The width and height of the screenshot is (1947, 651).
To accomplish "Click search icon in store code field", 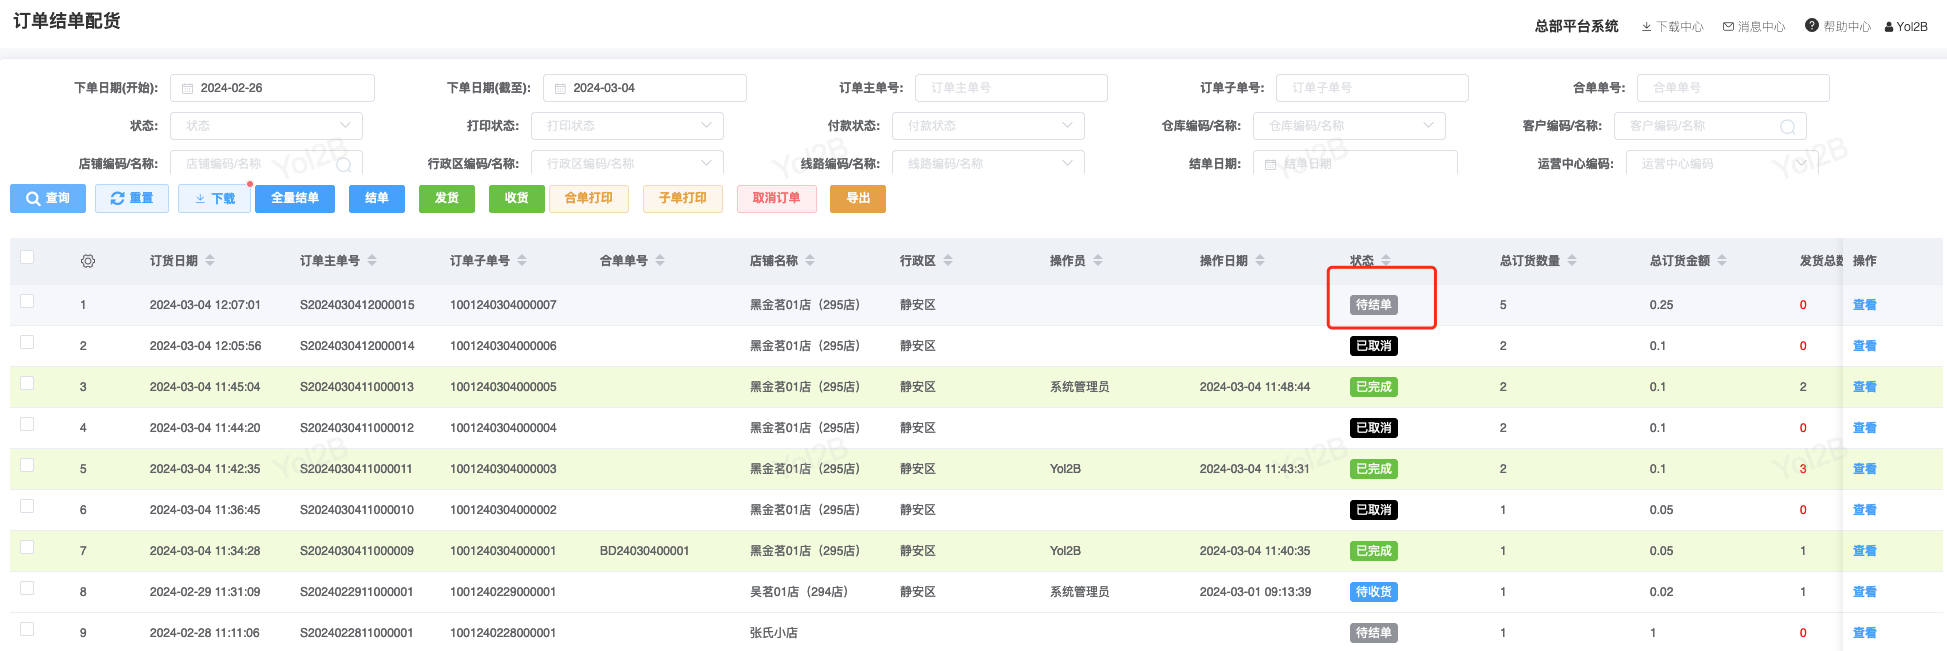I will [x=344, y=164].
